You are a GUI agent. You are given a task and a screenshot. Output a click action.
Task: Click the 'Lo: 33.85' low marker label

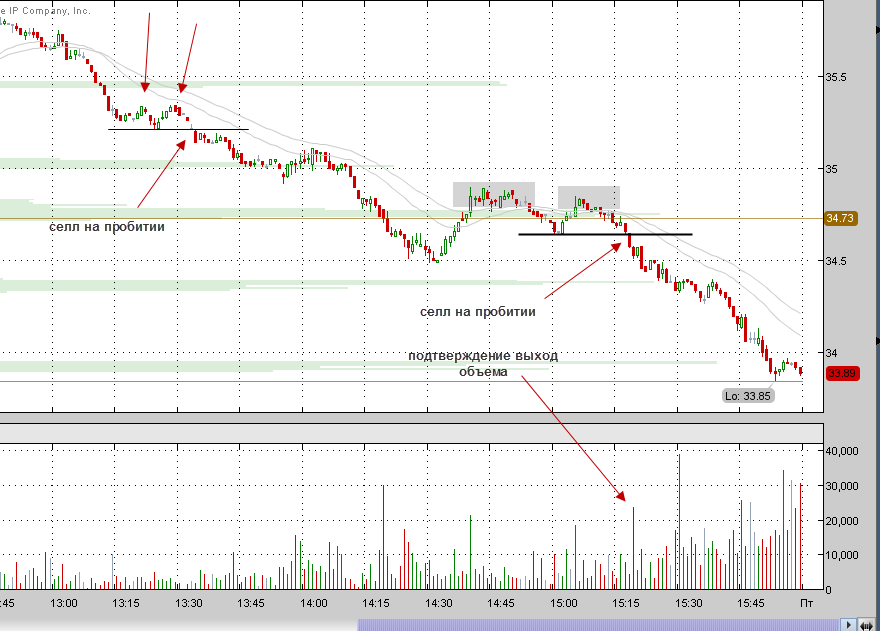coord(748,396)
